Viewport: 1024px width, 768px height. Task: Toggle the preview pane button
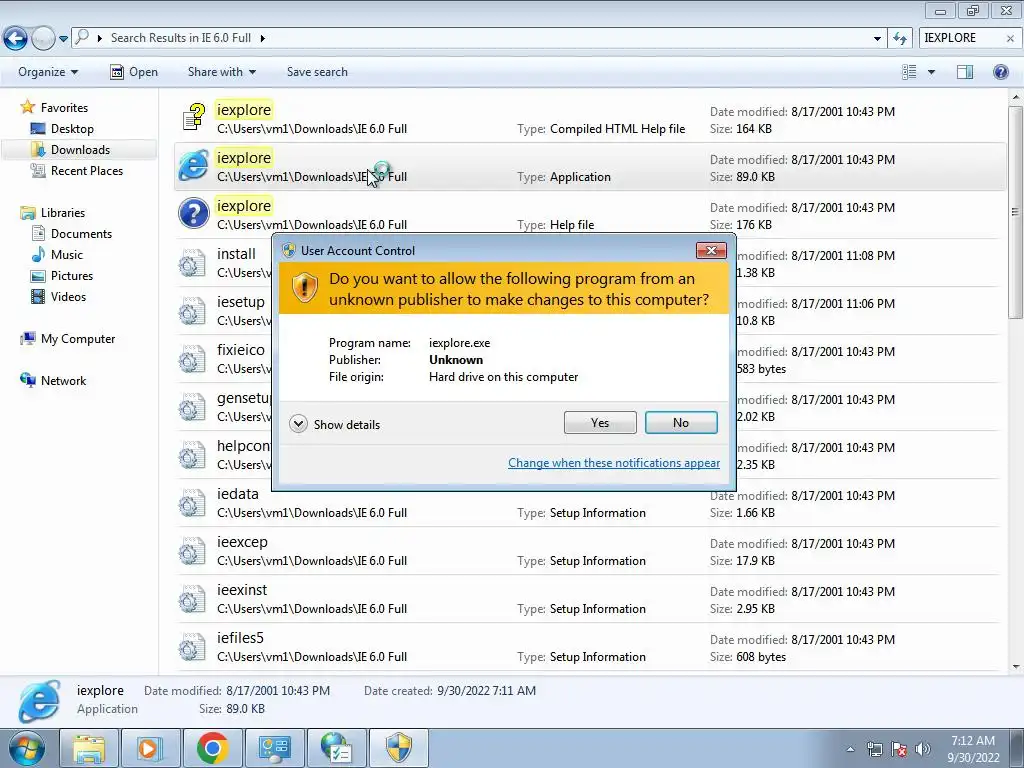point(965,72)
